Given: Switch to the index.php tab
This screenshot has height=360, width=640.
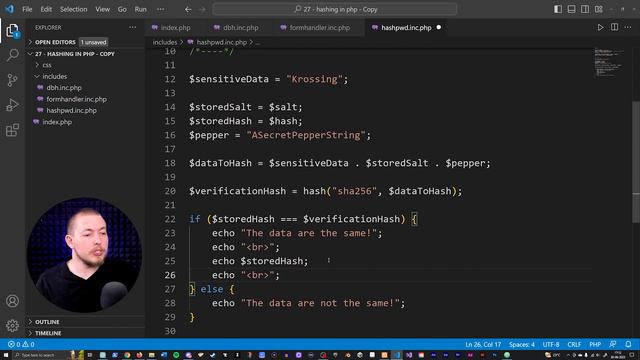Looking at the screenshot, I should coord(176,27).
